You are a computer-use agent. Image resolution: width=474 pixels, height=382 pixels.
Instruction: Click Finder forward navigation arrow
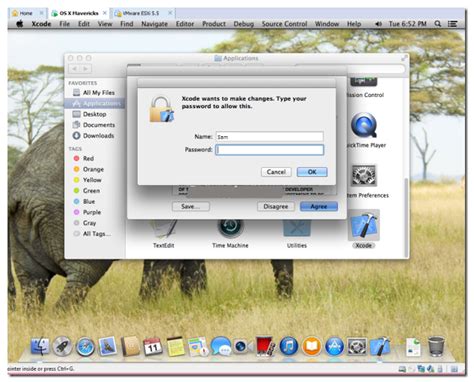[85, 69]
